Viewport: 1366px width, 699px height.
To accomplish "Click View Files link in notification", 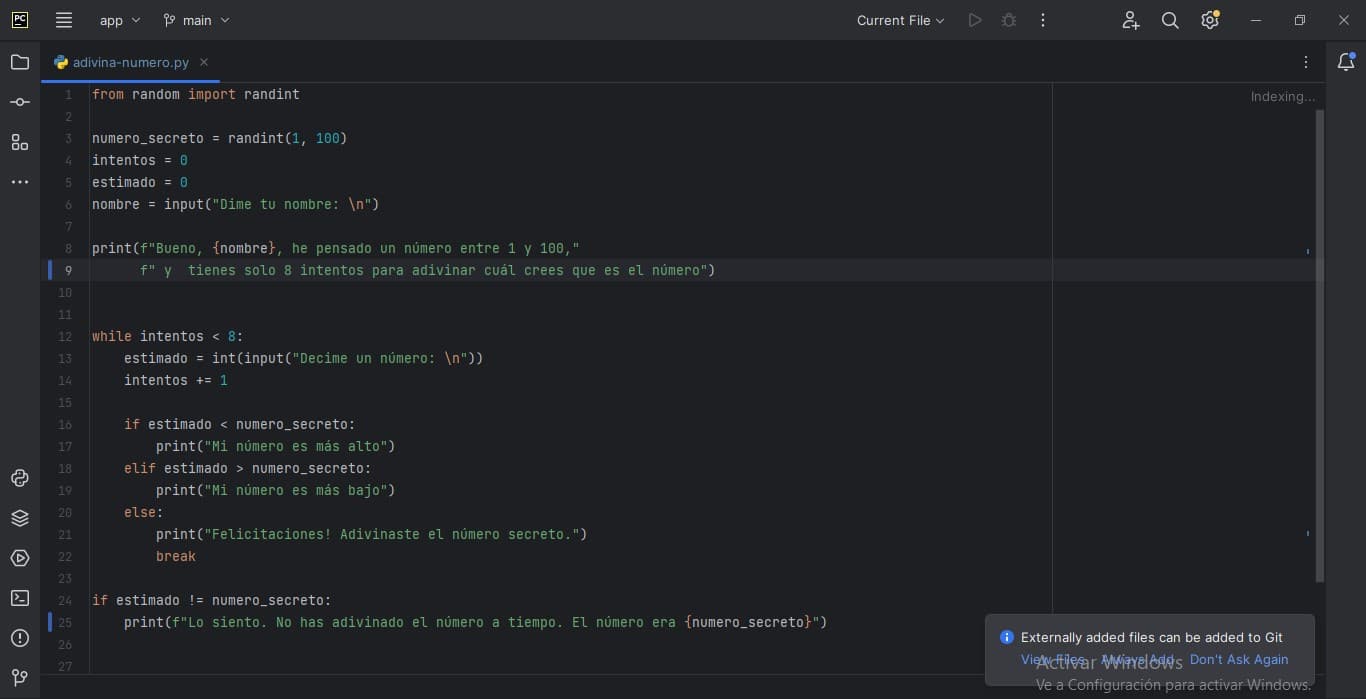I will (1052, 659).
